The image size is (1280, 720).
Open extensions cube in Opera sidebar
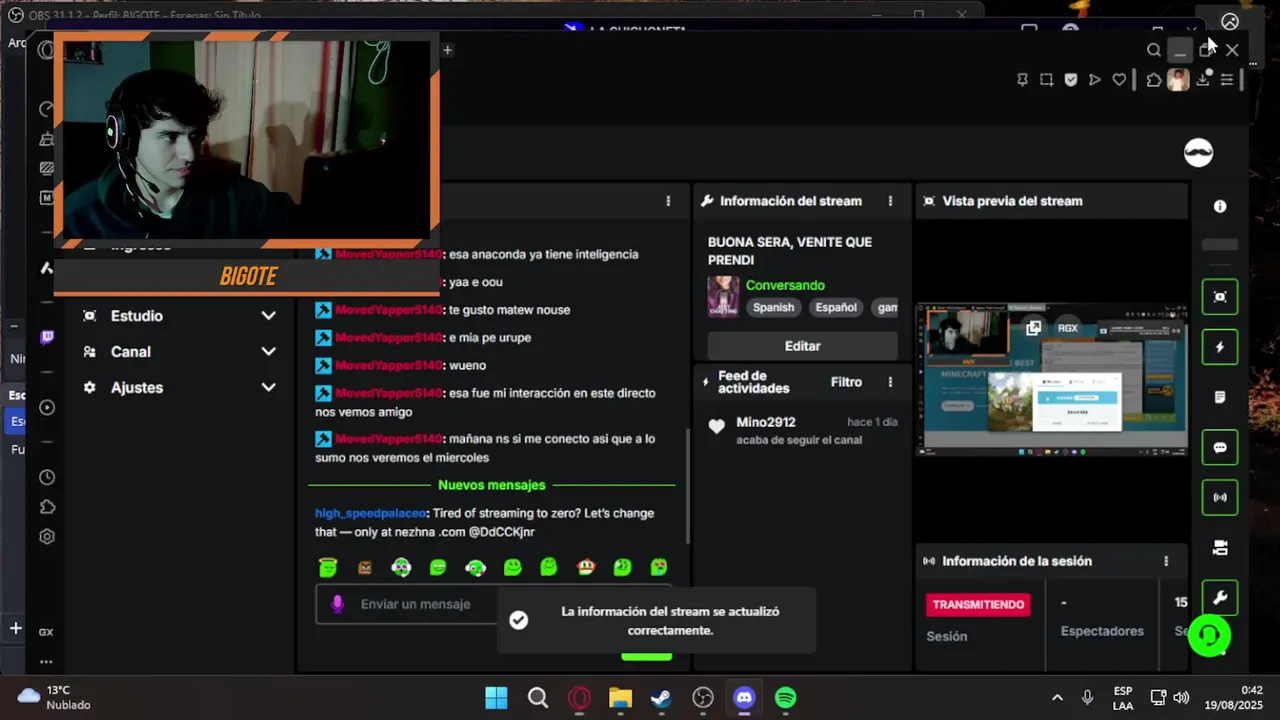47,507
